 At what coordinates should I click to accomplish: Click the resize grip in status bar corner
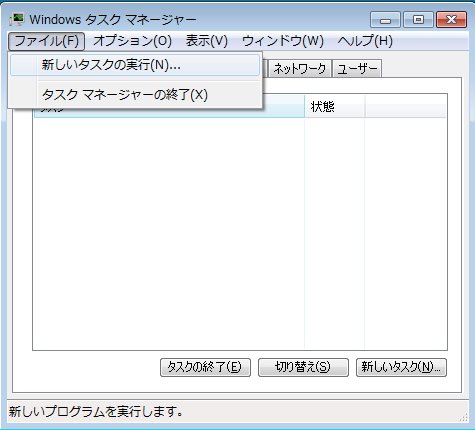(x=464, y=417)
